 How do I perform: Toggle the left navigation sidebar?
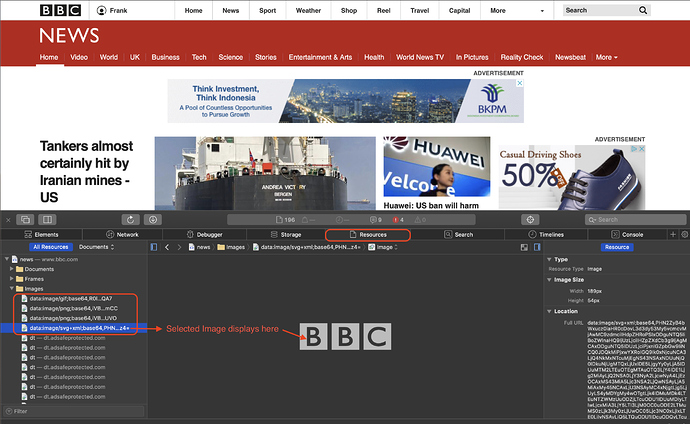(153, 246)
